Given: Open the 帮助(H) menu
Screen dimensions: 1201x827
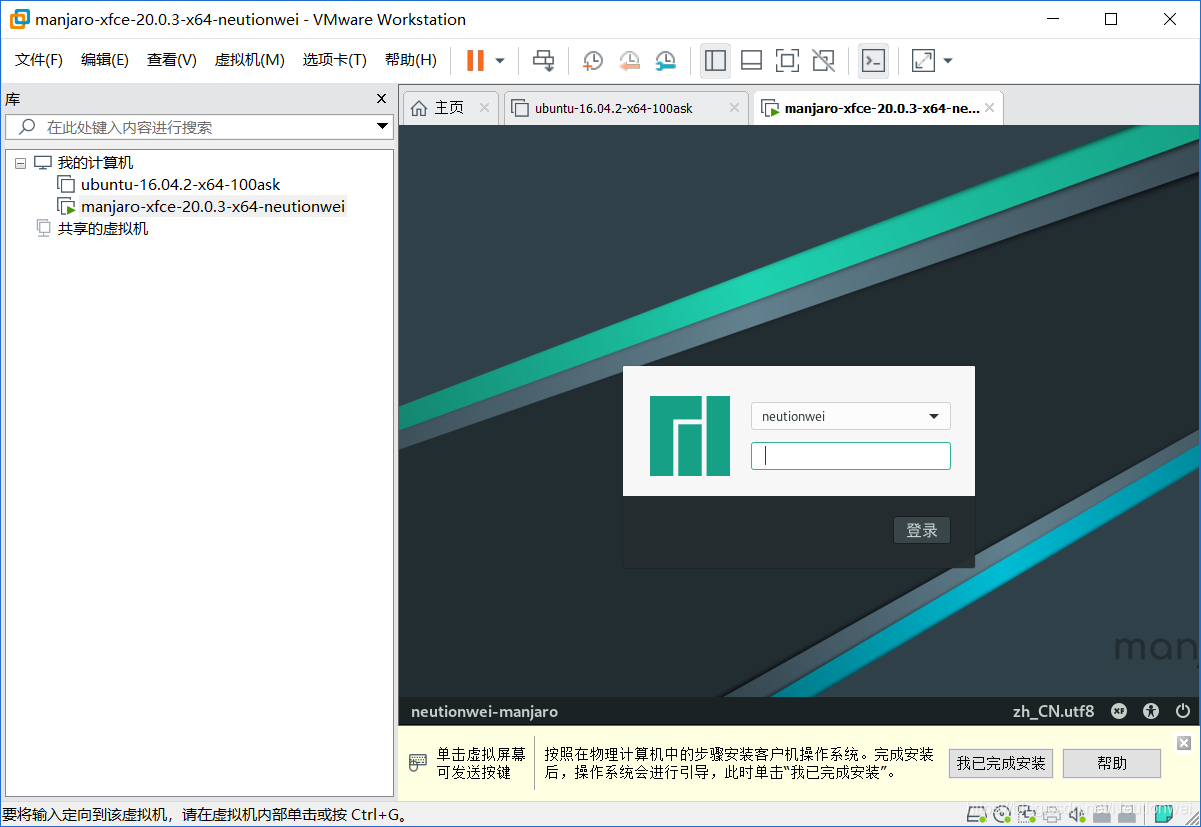Looking at the screenshot, I should pyautogui.click(x=411, y=60).
